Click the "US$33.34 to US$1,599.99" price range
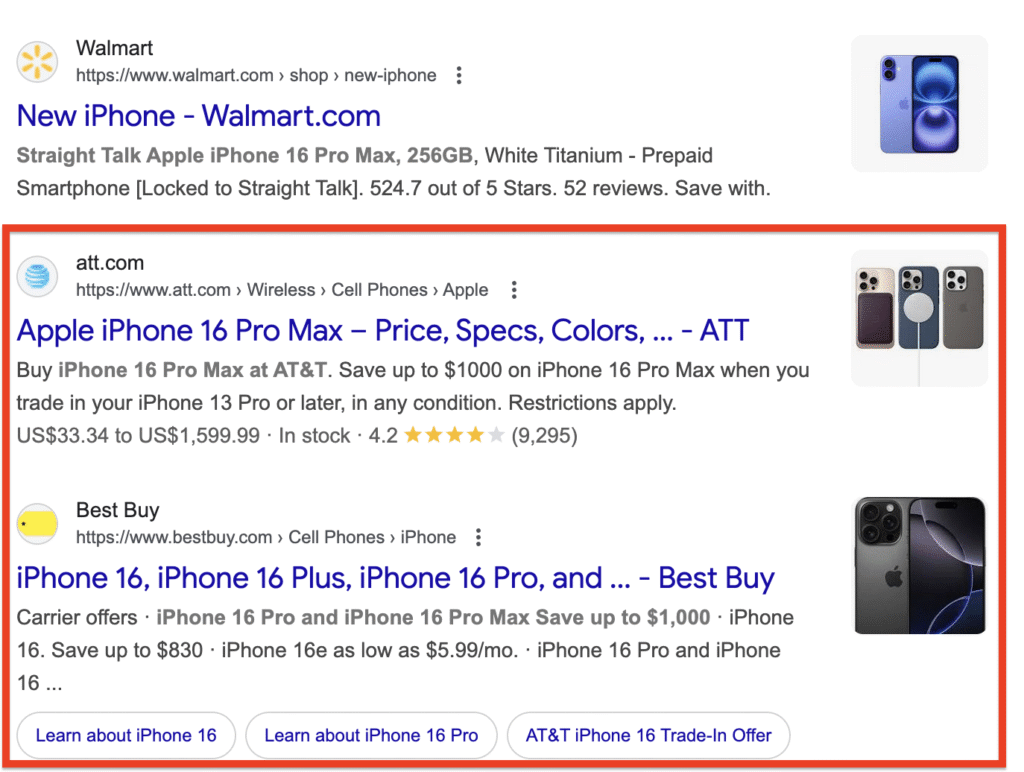1024x772 pixels. pyautogui.click(x=138, y=436)
